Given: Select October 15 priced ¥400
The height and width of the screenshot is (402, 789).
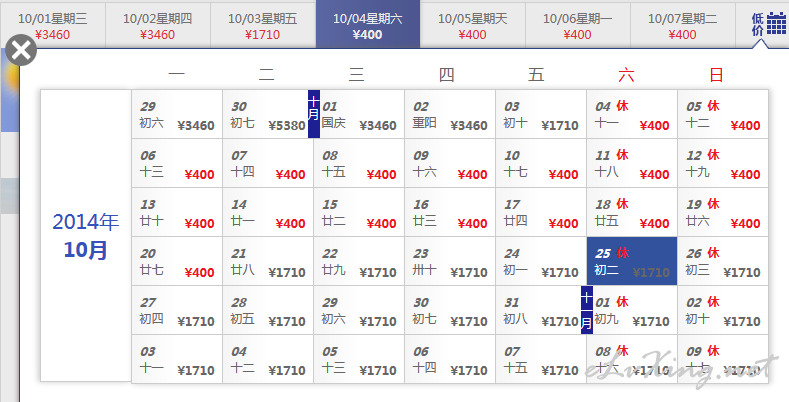Looking at the screenshot, I should [359, 212].
